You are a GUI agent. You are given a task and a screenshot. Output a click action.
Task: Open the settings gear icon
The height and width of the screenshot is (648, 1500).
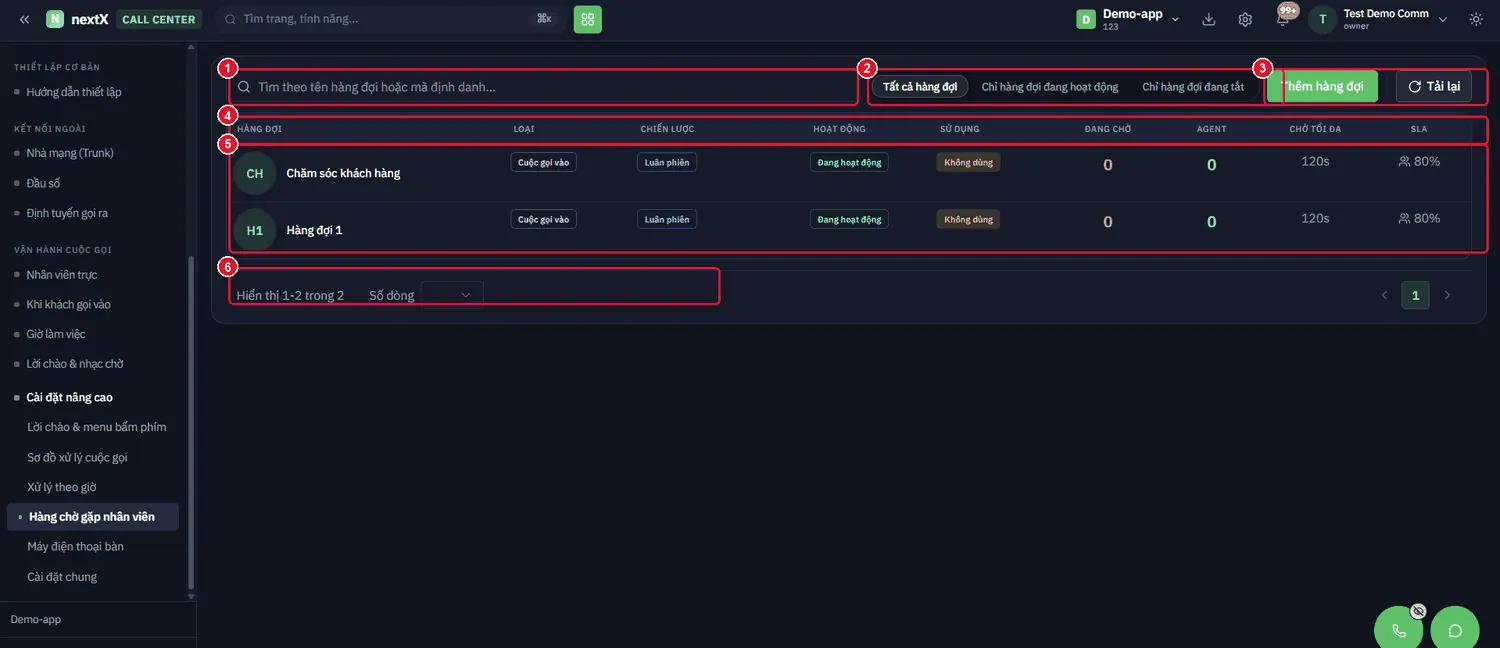point(1245,19)
